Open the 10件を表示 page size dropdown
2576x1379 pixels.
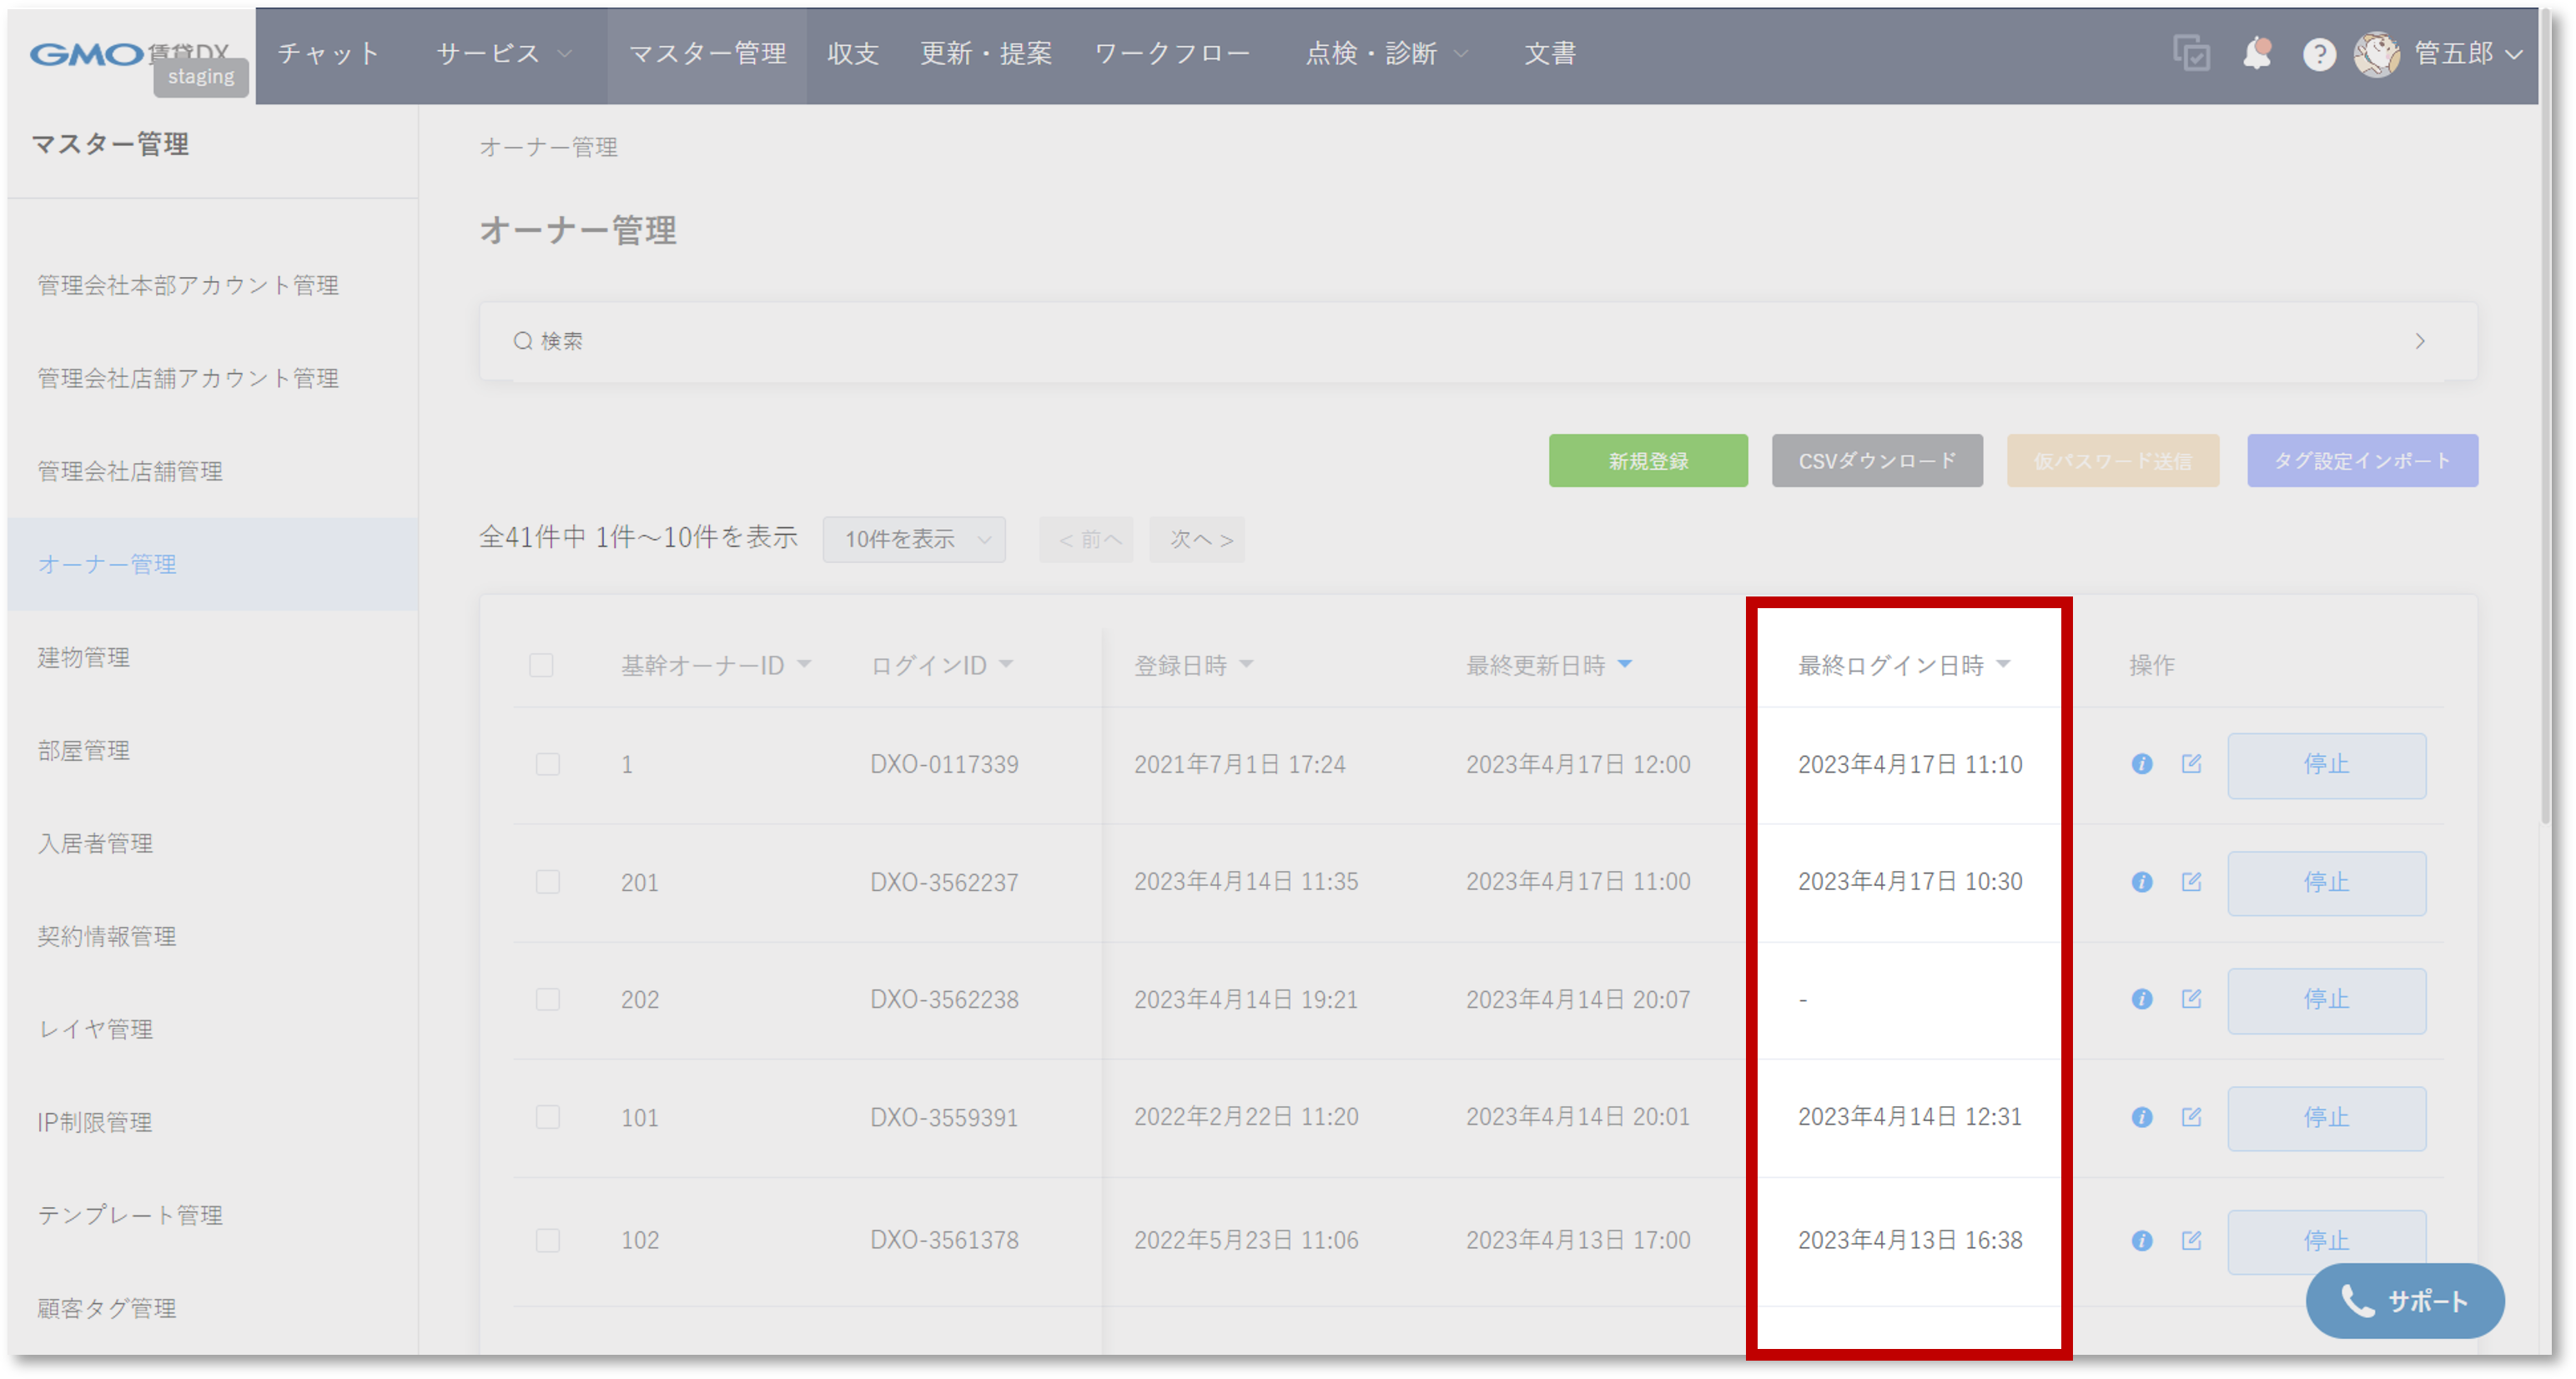914,539
